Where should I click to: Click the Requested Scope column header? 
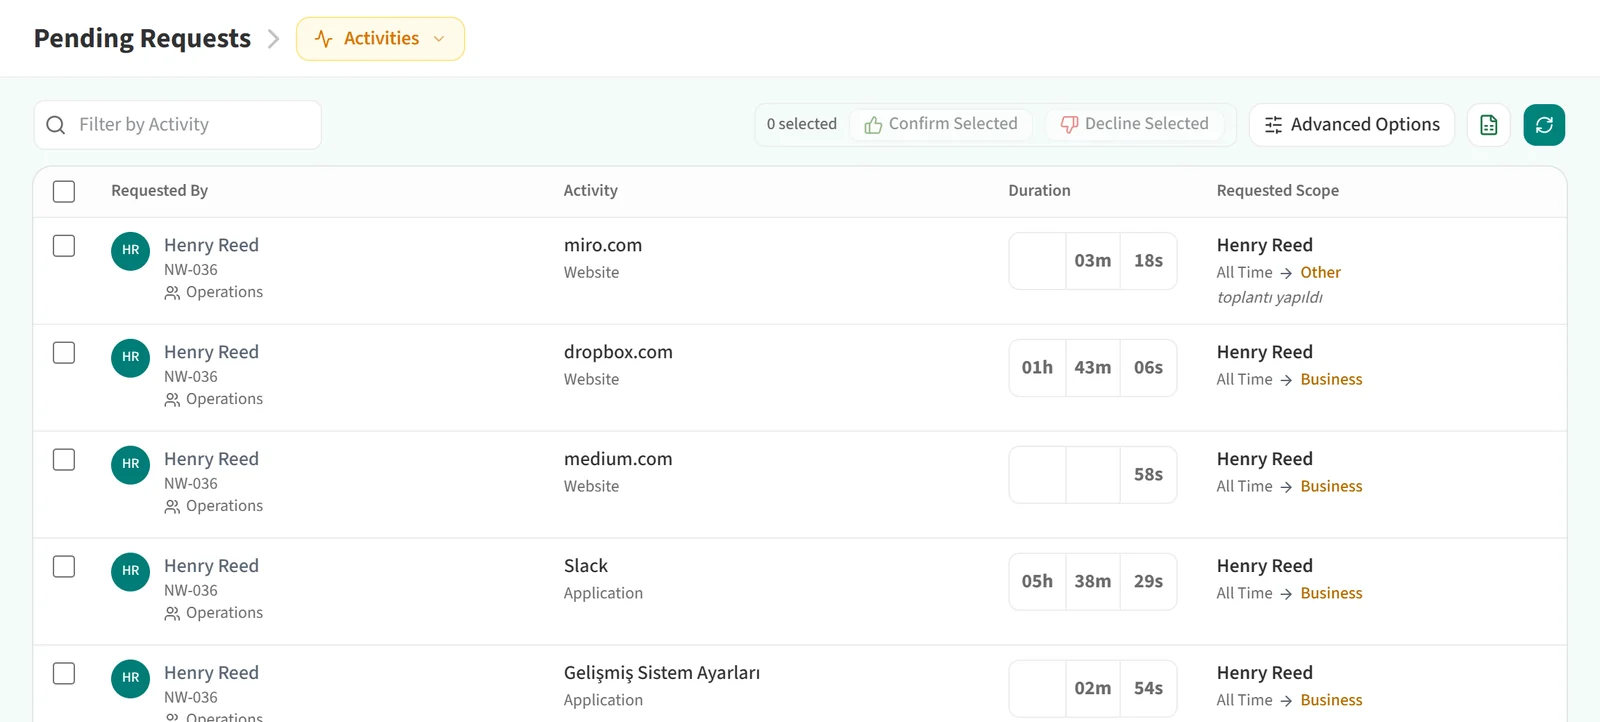click(x=1278, y=191)
